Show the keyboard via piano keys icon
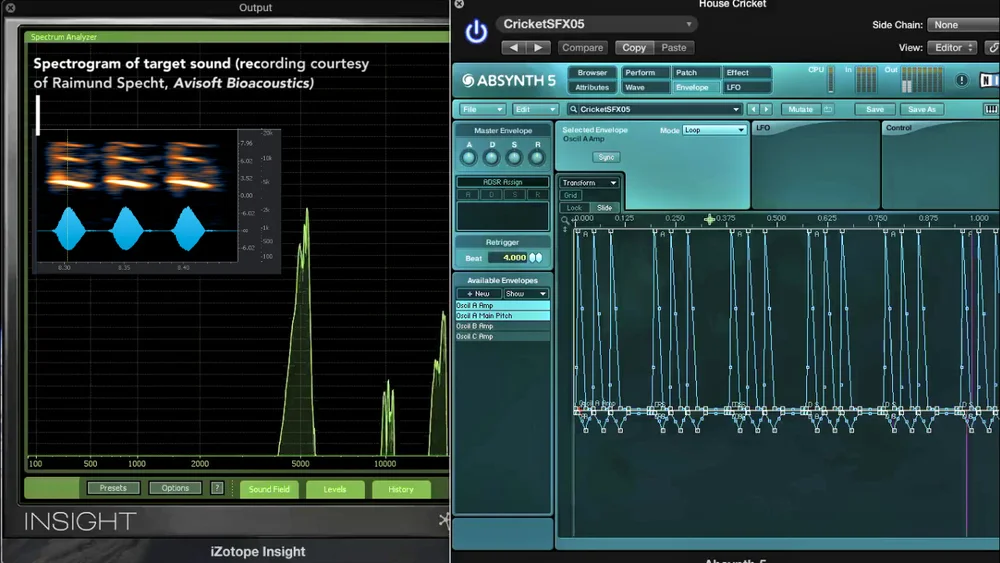This screenshot has width=1000, height=563. tap(991, 110)
